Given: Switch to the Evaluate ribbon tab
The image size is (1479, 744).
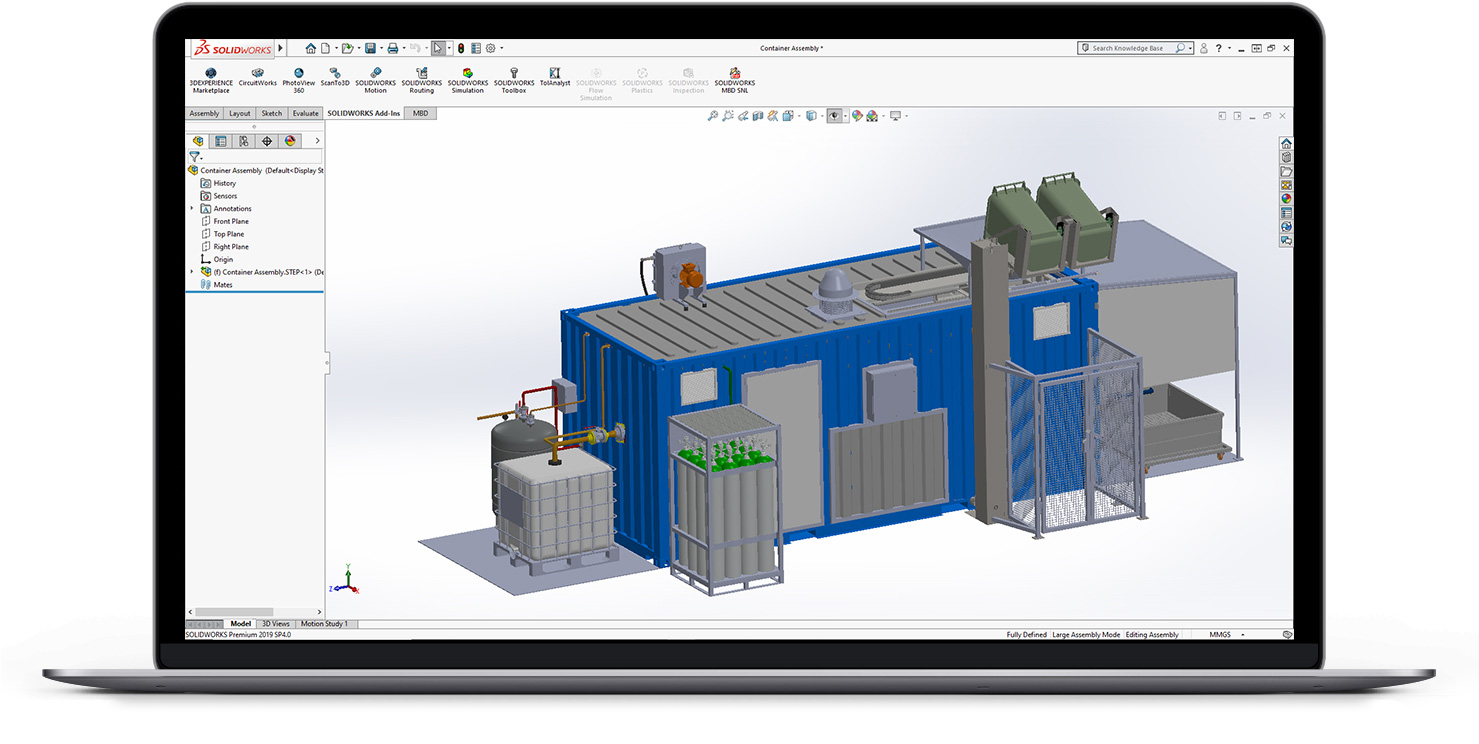Looking at the screenshot, I should pos(305,113).
